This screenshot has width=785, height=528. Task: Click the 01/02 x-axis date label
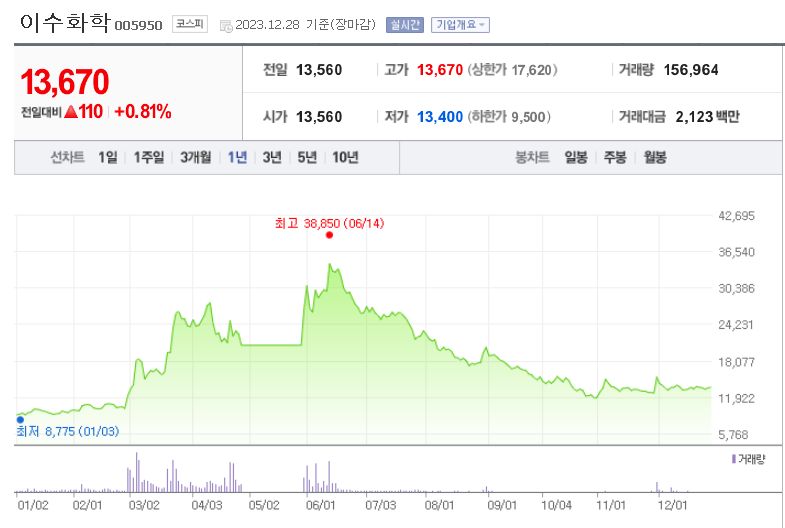(x=33, y=505)
